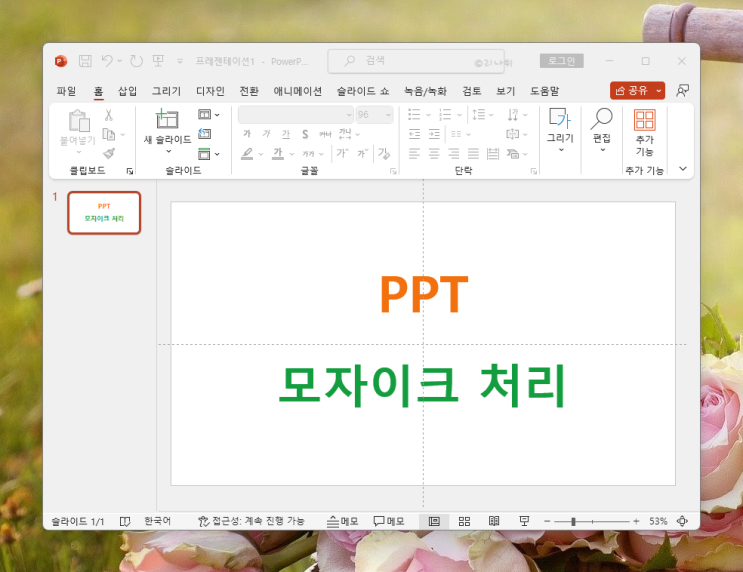Open character spacing dropdown

point(349,134)
